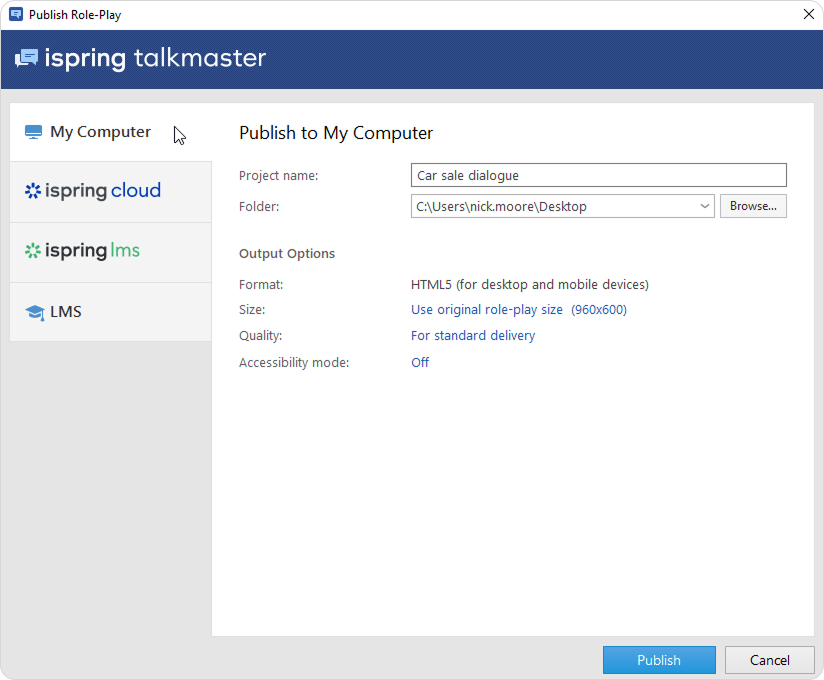This screenshot has width=824, height=680.
Task: Click the Publish button
Action: (659, 660)
